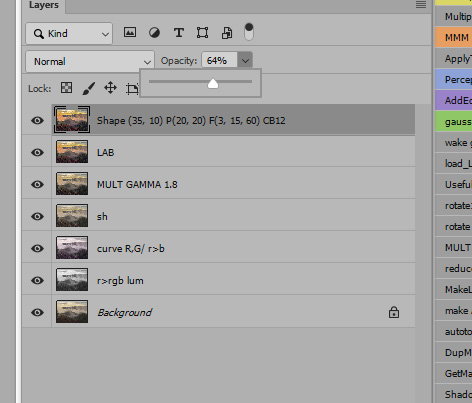
Task: Hide the Background layer visibility eye
Action: click(37, 312)
